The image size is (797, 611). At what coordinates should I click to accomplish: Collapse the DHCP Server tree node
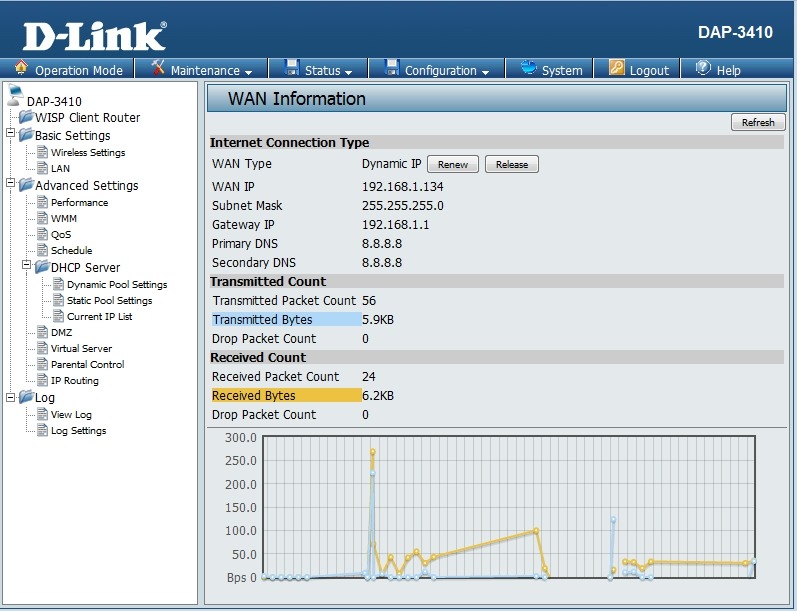coord(26,266)
